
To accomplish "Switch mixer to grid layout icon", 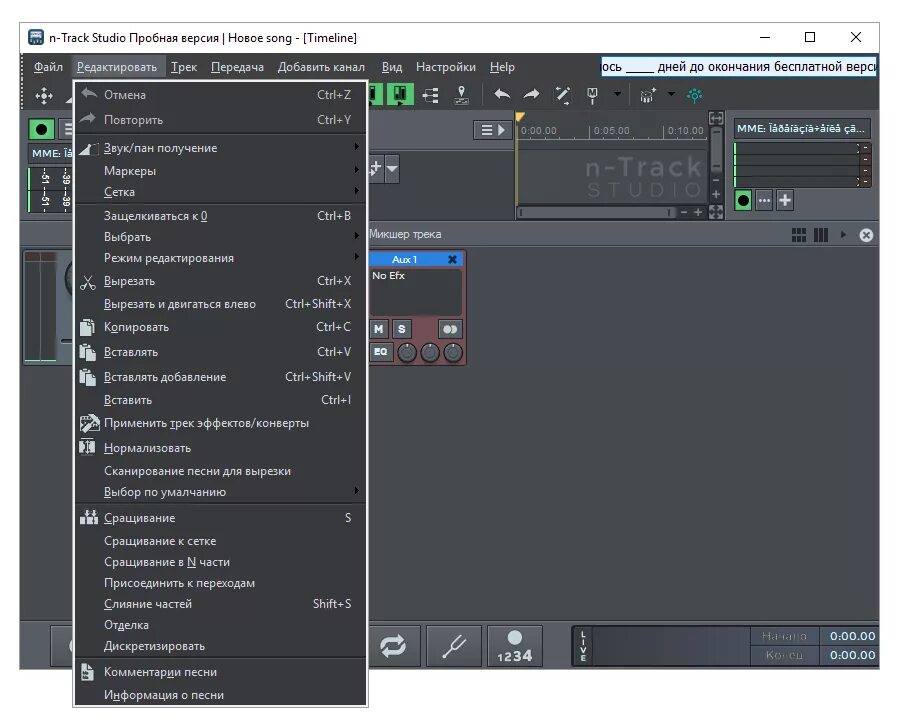I will tap(799, 235).
